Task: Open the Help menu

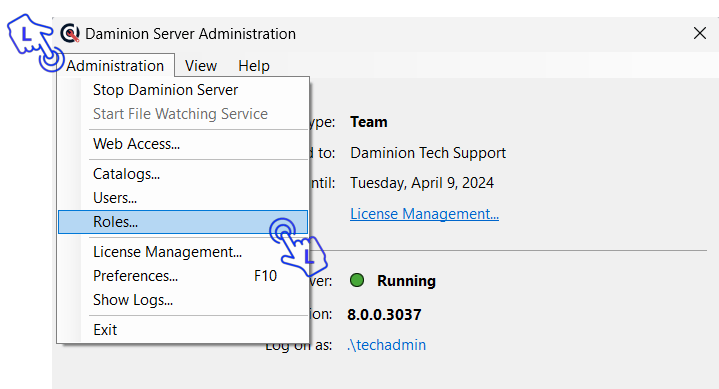Action: pyautogui.click(x=254, y=66)
